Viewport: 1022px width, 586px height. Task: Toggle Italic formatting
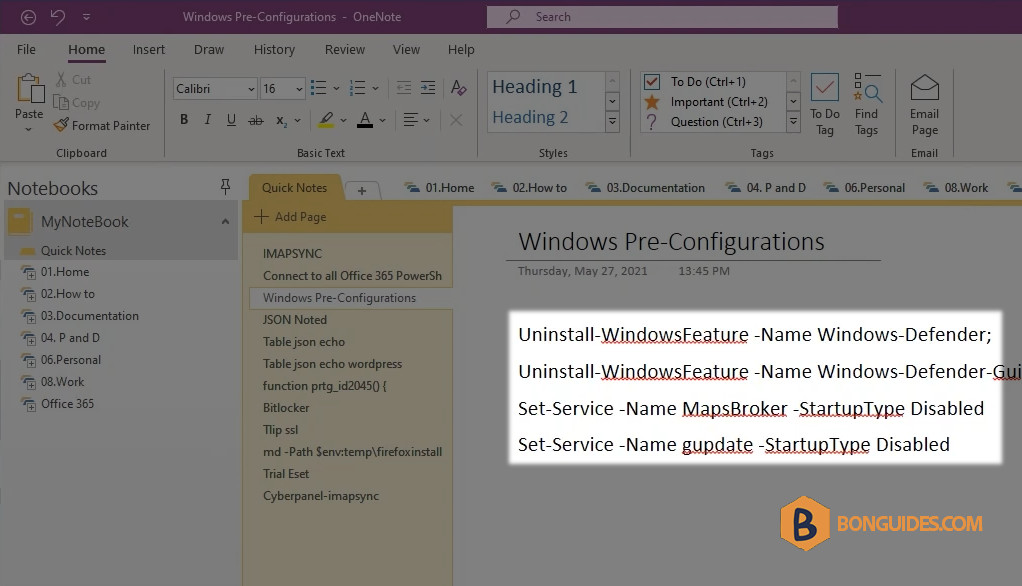click(x=207, y=119)
